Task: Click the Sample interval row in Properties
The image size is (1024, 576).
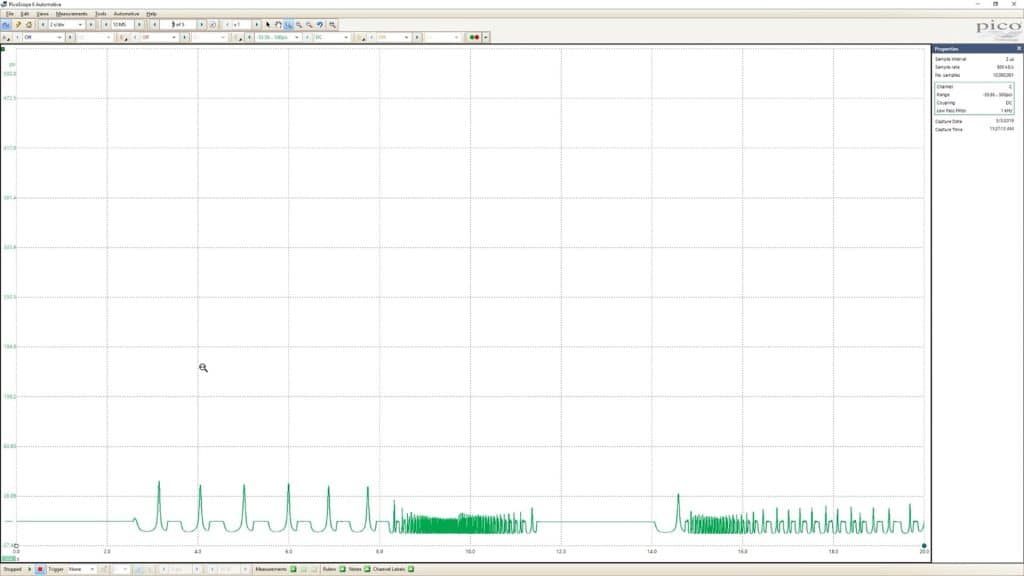Action: (974, 59)
